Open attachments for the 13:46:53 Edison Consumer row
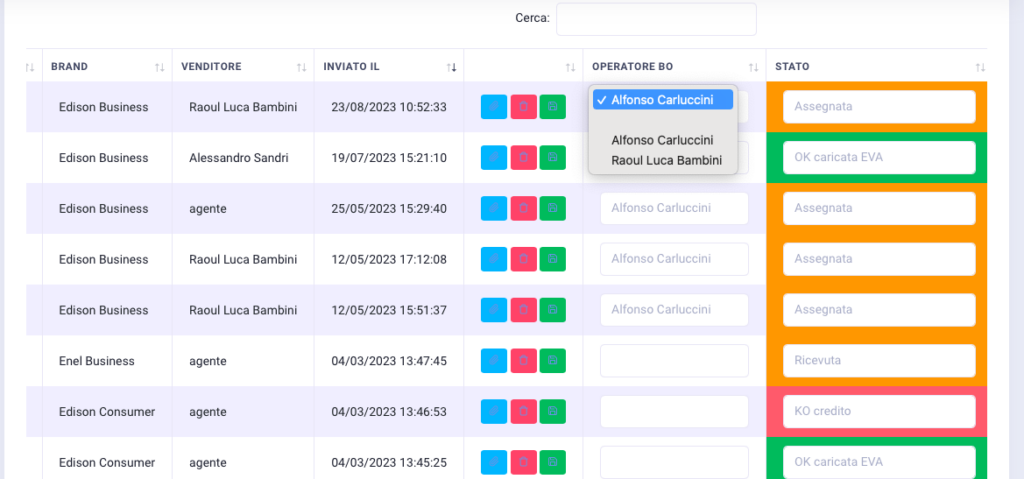The image size is (1024, 479). pyautogui.click(x=494, y=412)
